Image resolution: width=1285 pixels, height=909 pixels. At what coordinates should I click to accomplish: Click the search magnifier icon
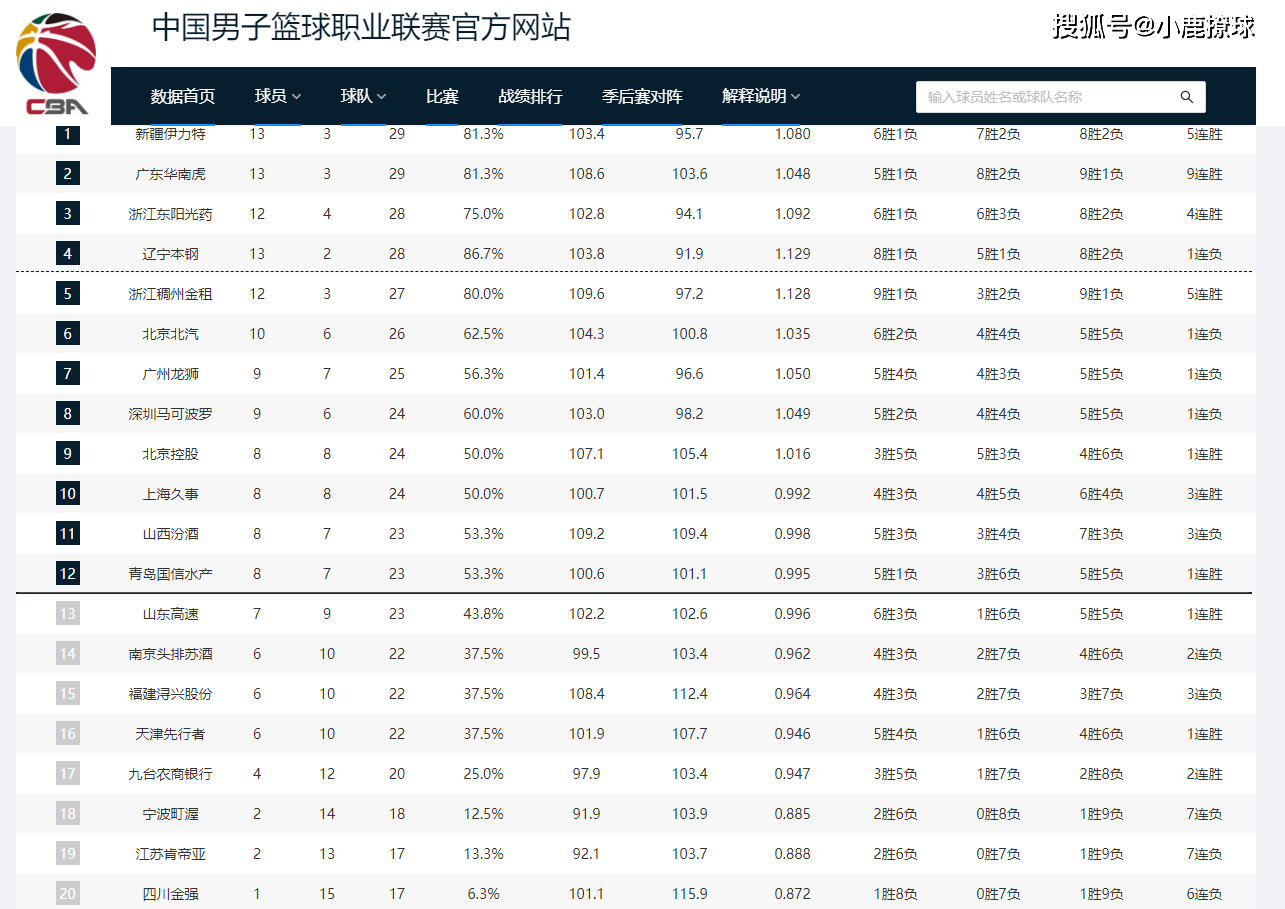point(1187,97)
